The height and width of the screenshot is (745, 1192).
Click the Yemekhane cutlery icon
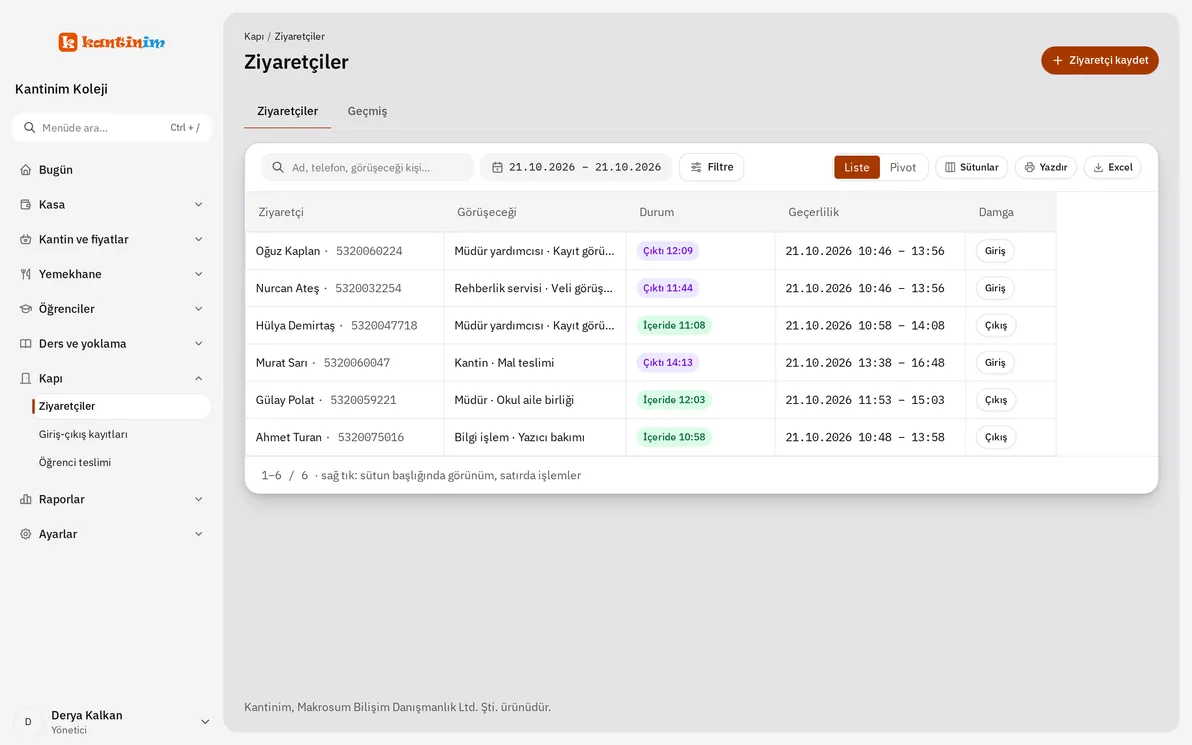click(x=26, y=274)
